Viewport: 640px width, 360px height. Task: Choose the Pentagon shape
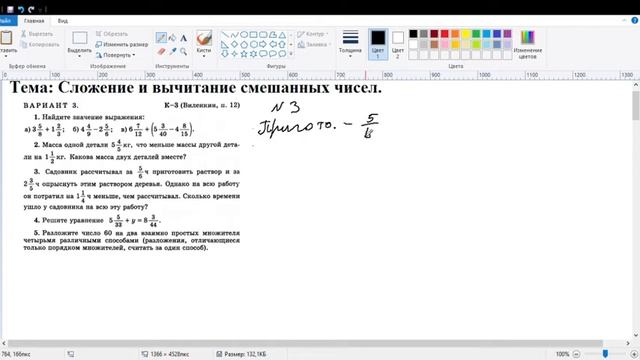[244, 44]
